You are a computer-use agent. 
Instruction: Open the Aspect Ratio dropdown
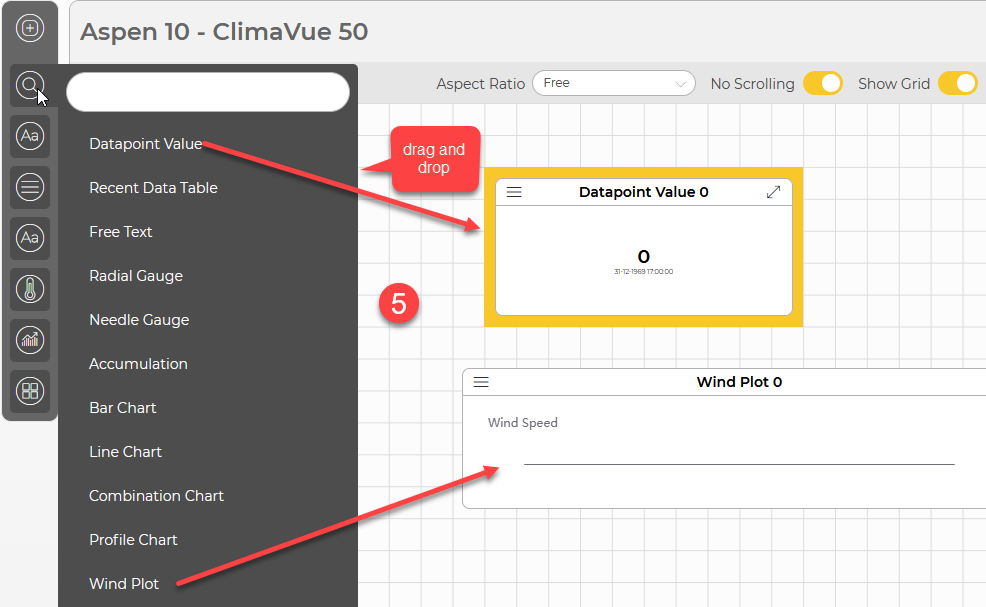point(614,83)
